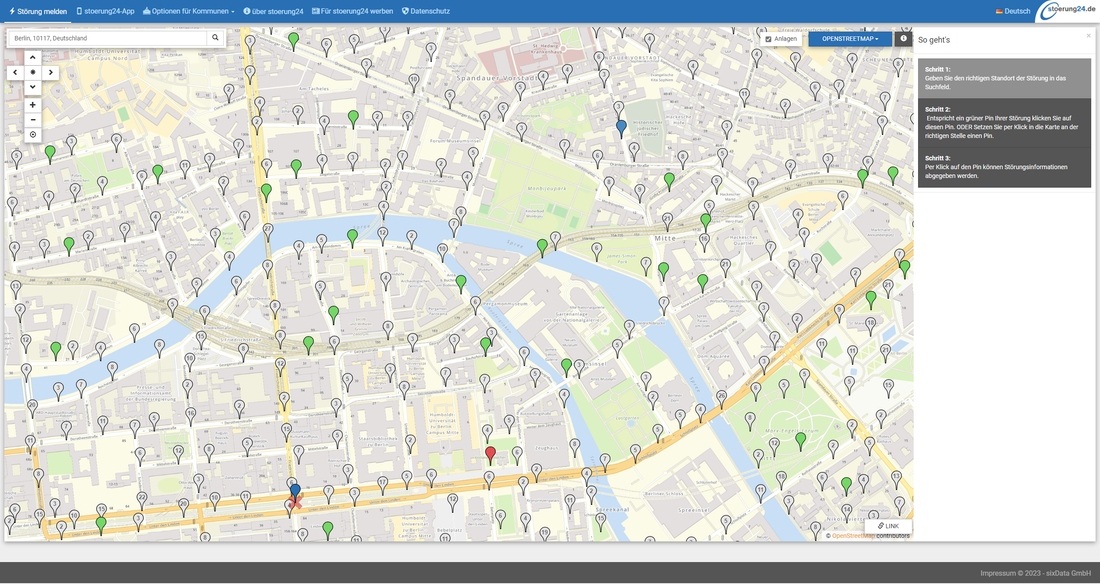This screenshot has width=1100, height=584.
Task: Select the Schritt 1 instruction box
Action: click(x=1004, y=78)
